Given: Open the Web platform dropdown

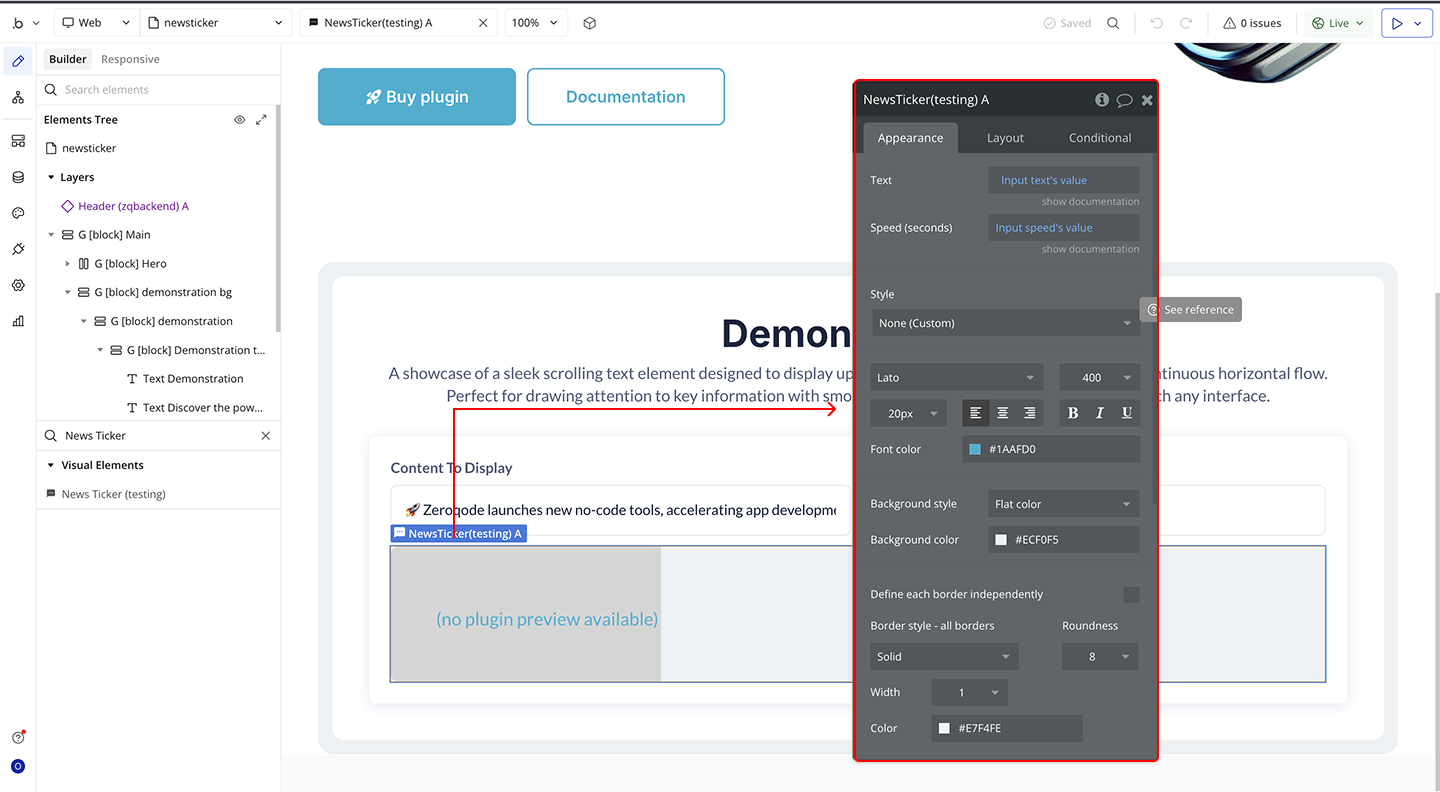Looking at the screenshot, I should click(x=95, y=23).
